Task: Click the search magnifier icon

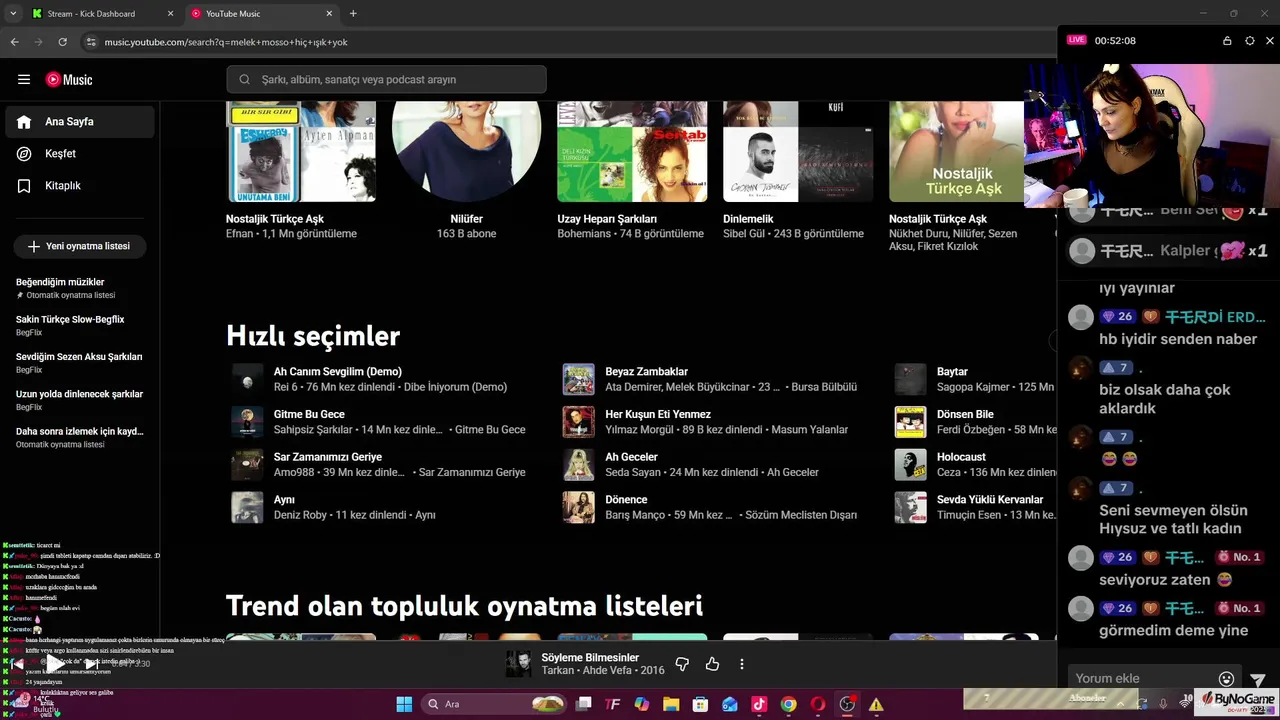Action: point(244,80)
